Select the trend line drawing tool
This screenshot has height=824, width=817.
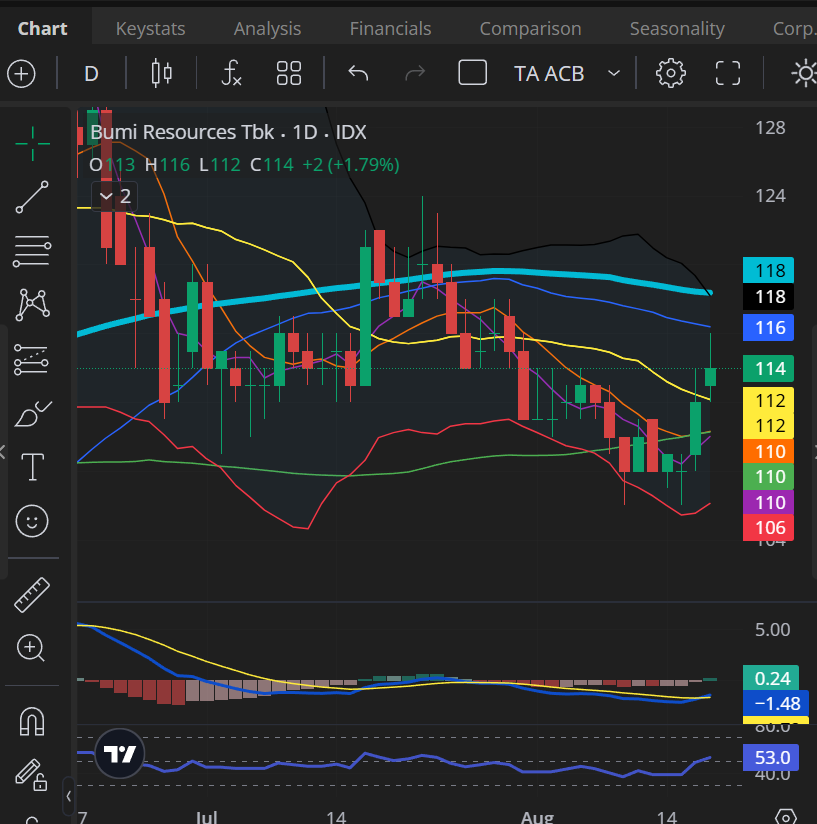point(32,197)
